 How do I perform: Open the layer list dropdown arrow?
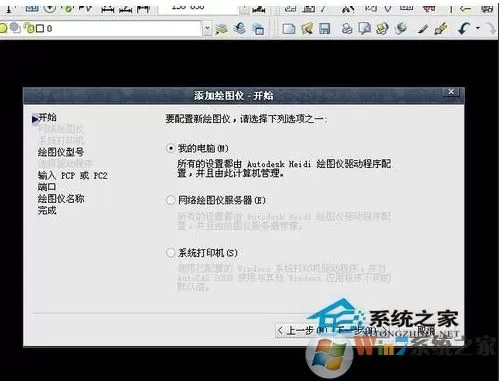[x=207, y=29]
